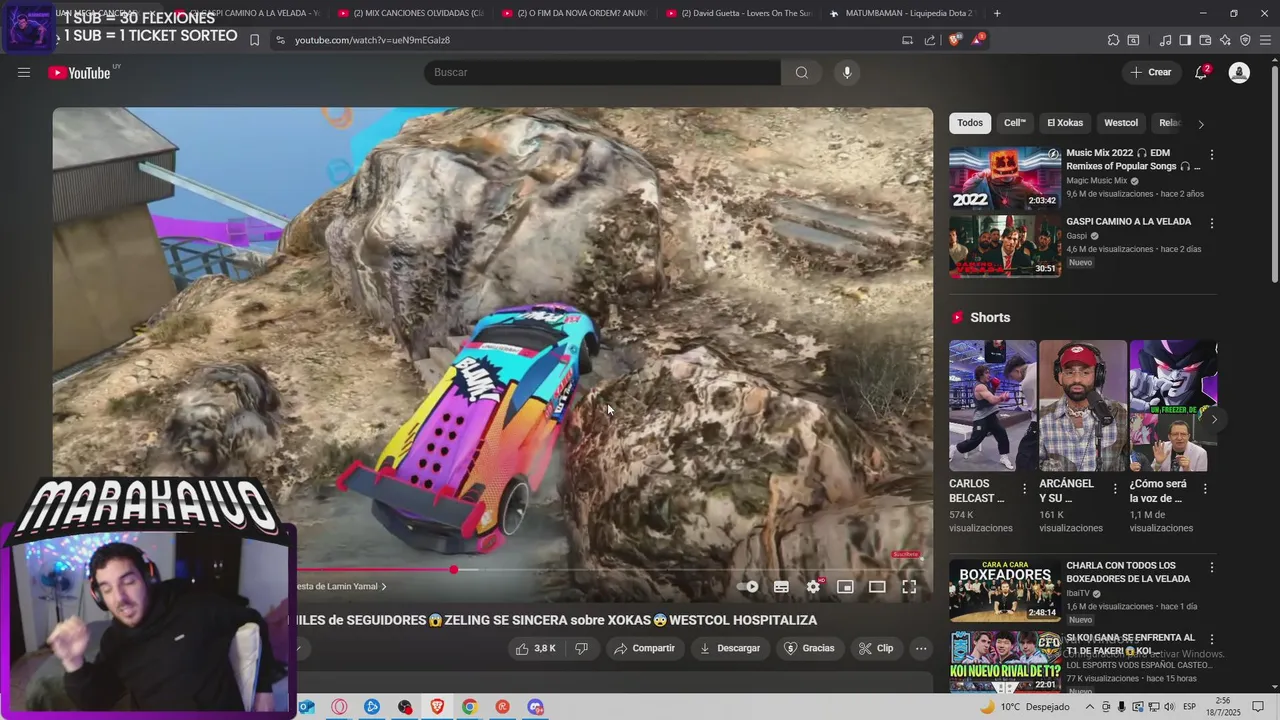Image resolution: width=1280 pixels, height=720 pixels.
Task: Open Music Mix 2022 video thumbnail
Action: point(1005,178)
